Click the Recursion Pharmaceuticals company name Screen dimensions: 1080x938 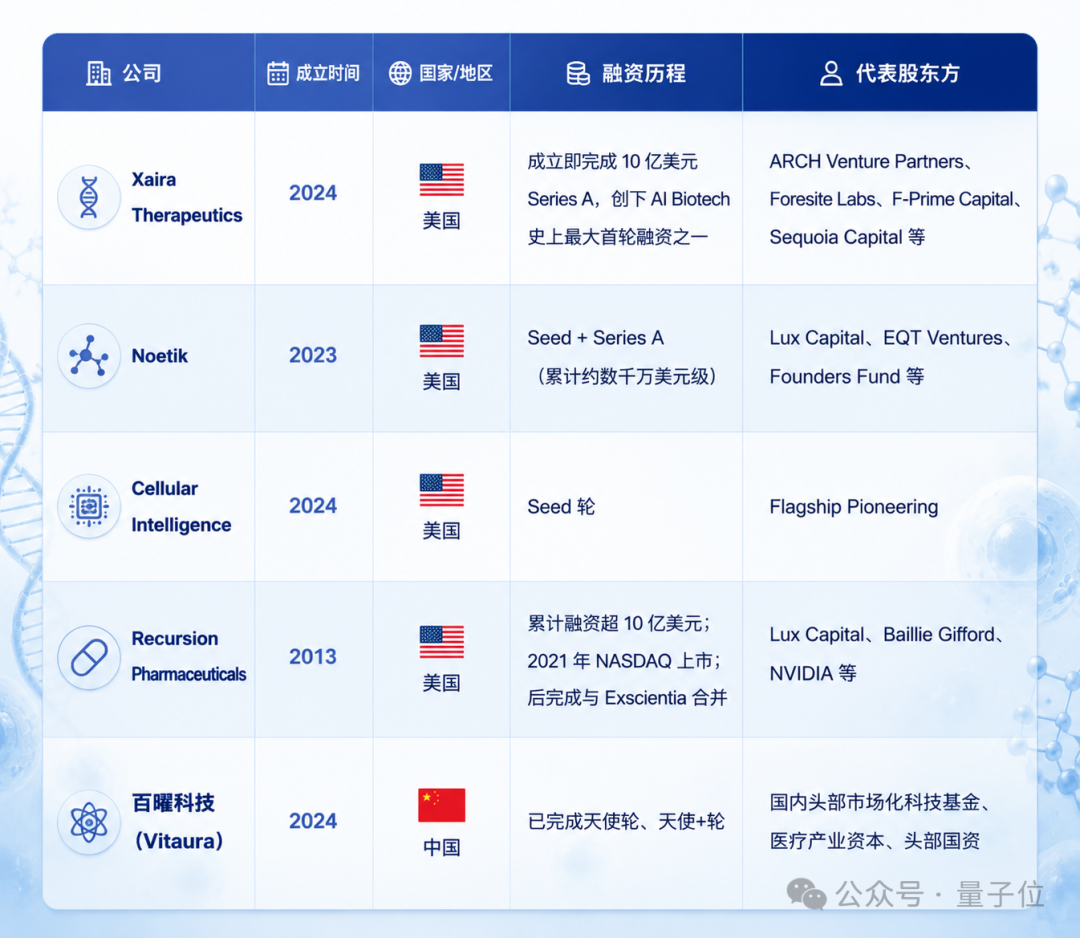pyautogui.click(x=189, y=656)
